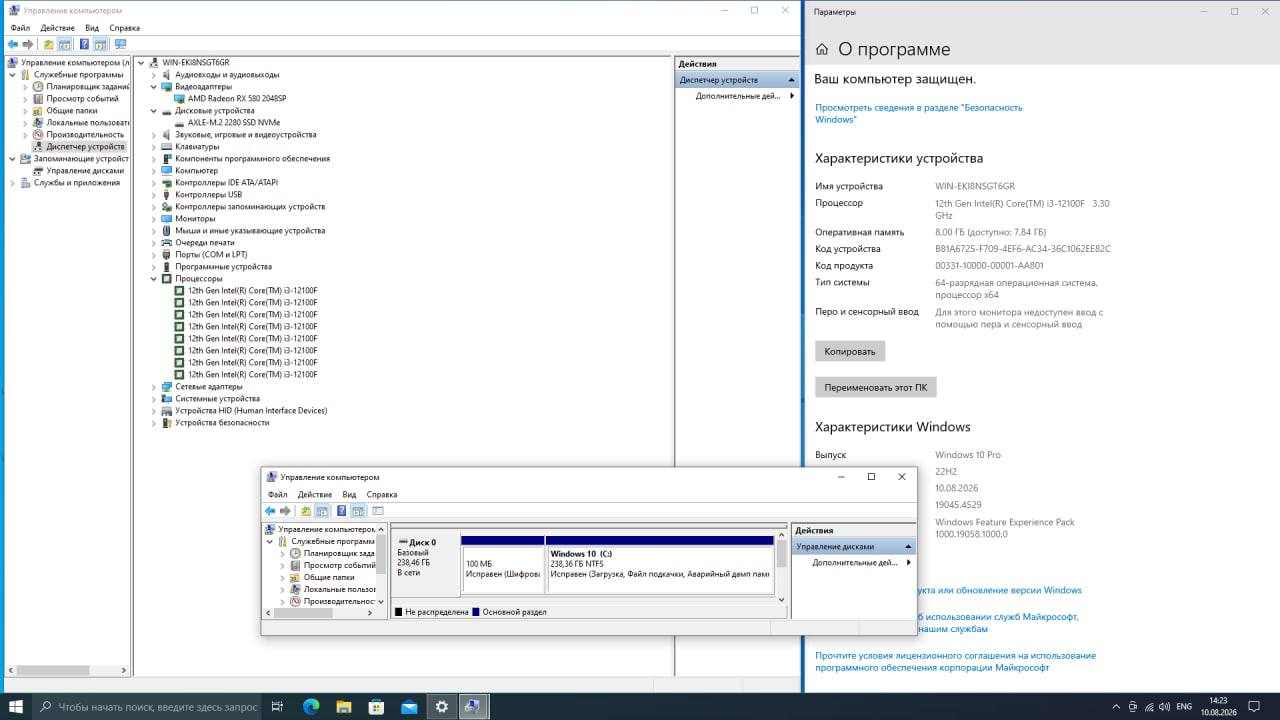Screen dimensions: 1280x720
Task: Launch Microsoft Edge from the taskbar
Action: tap(311, 706)
